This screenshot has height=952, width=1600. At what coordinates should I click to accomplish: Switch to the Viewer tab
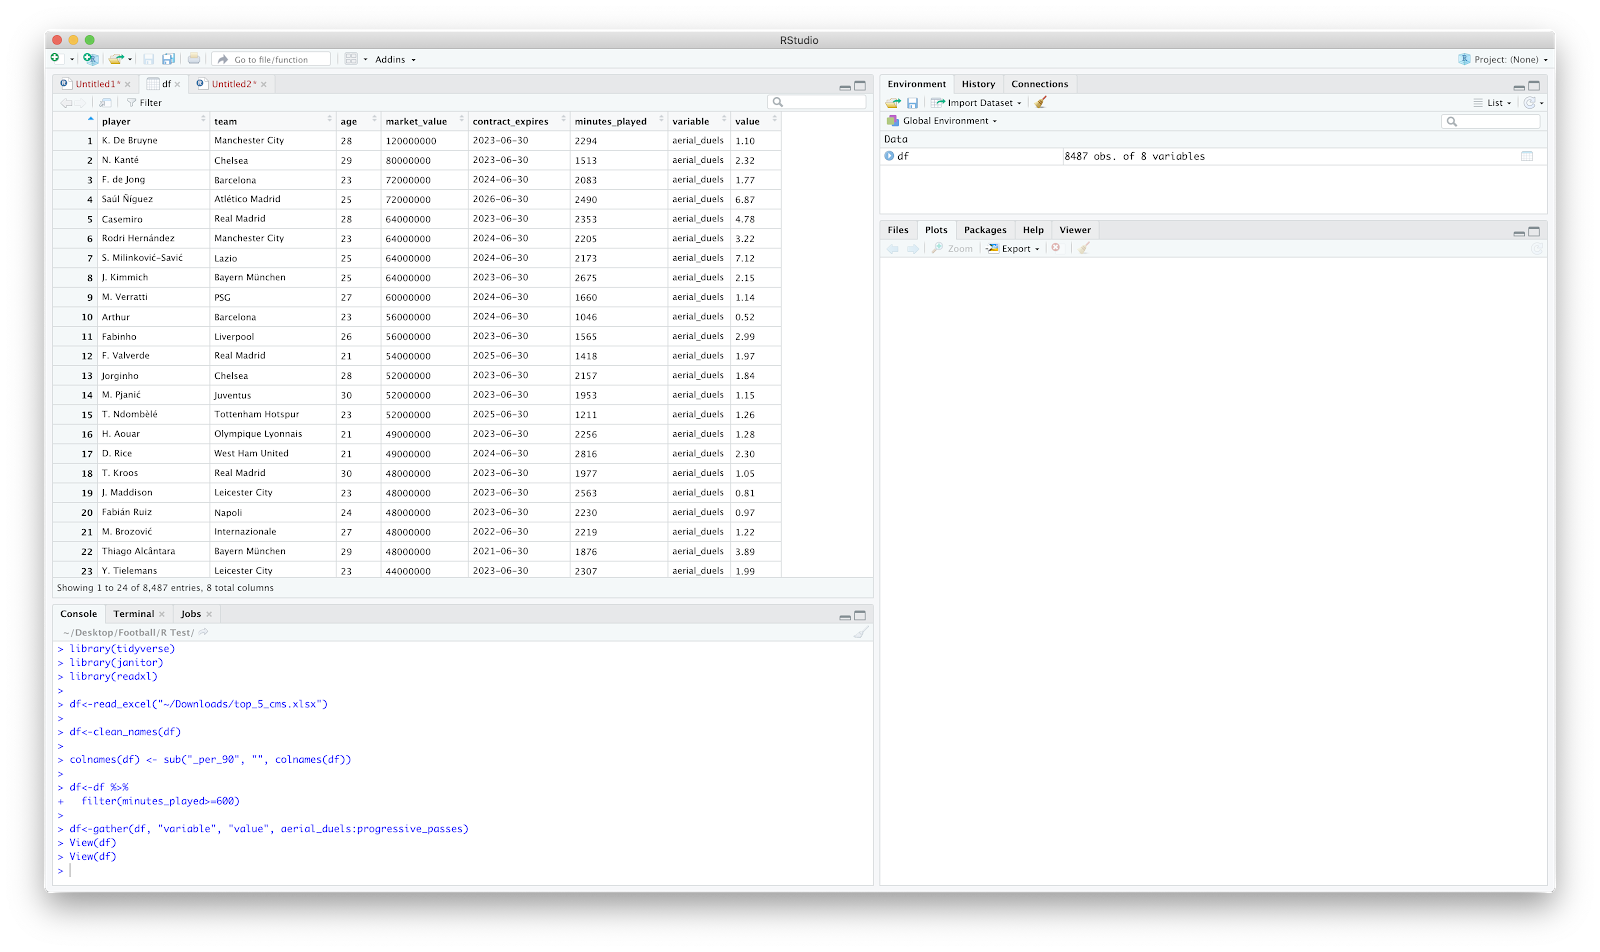[1075, 230]
